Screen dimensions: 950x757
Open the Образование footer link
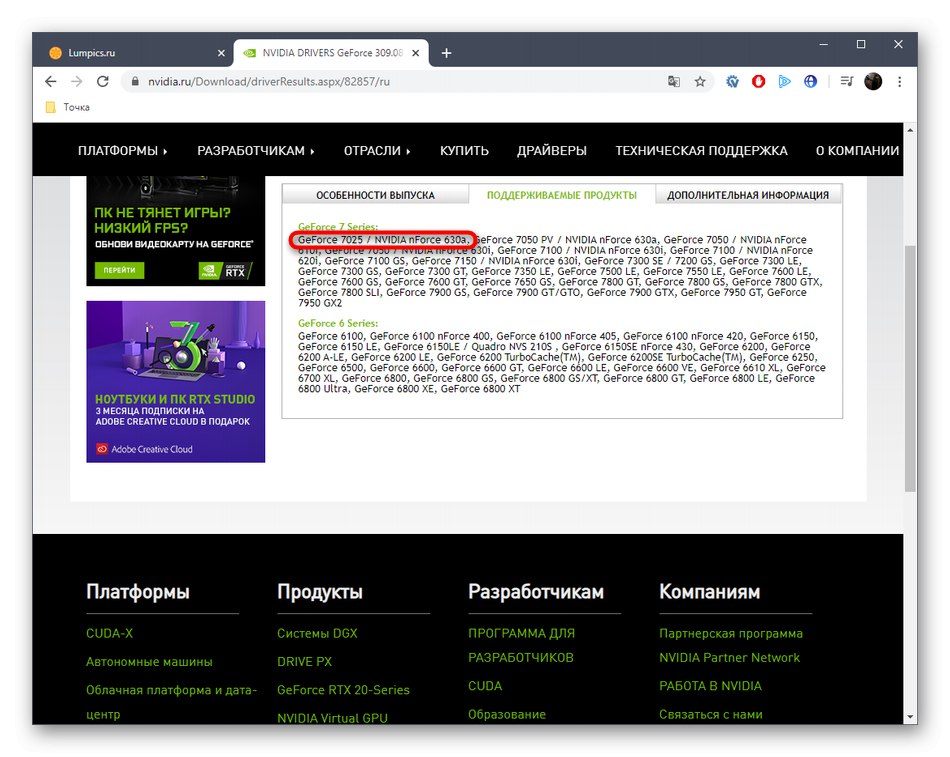coord(507,715)
